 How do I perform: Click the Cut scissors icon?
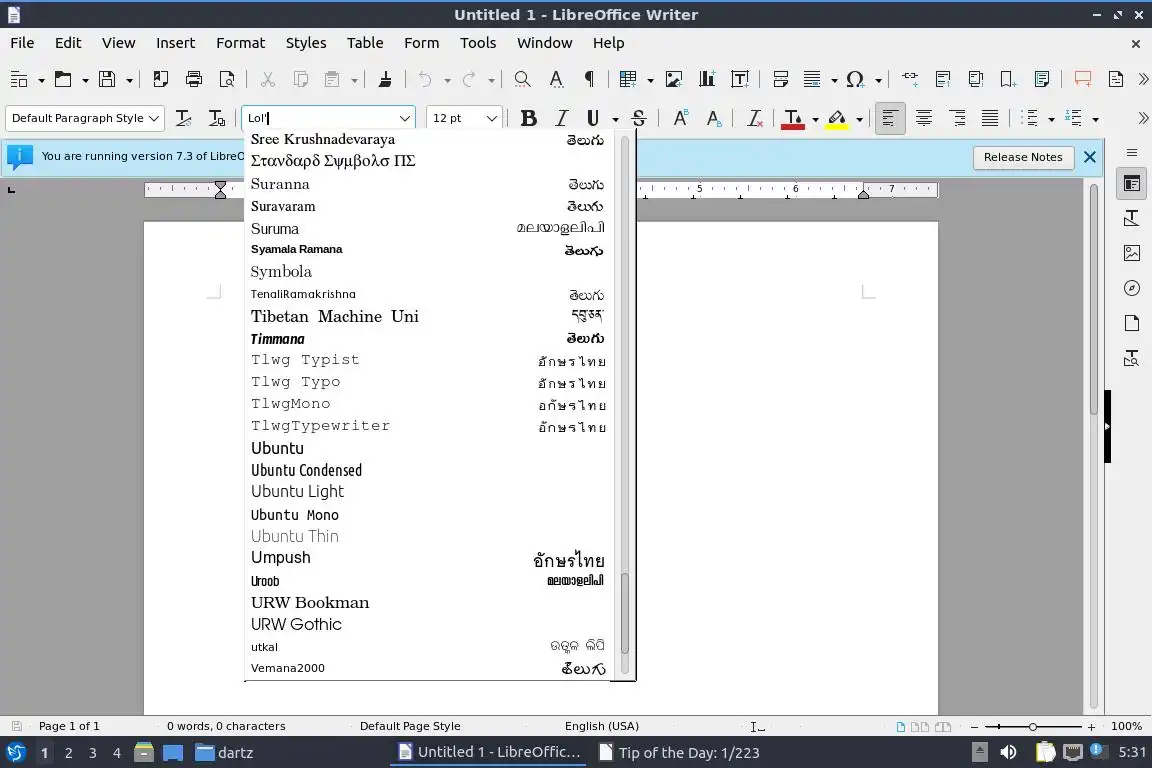[267, 79]
